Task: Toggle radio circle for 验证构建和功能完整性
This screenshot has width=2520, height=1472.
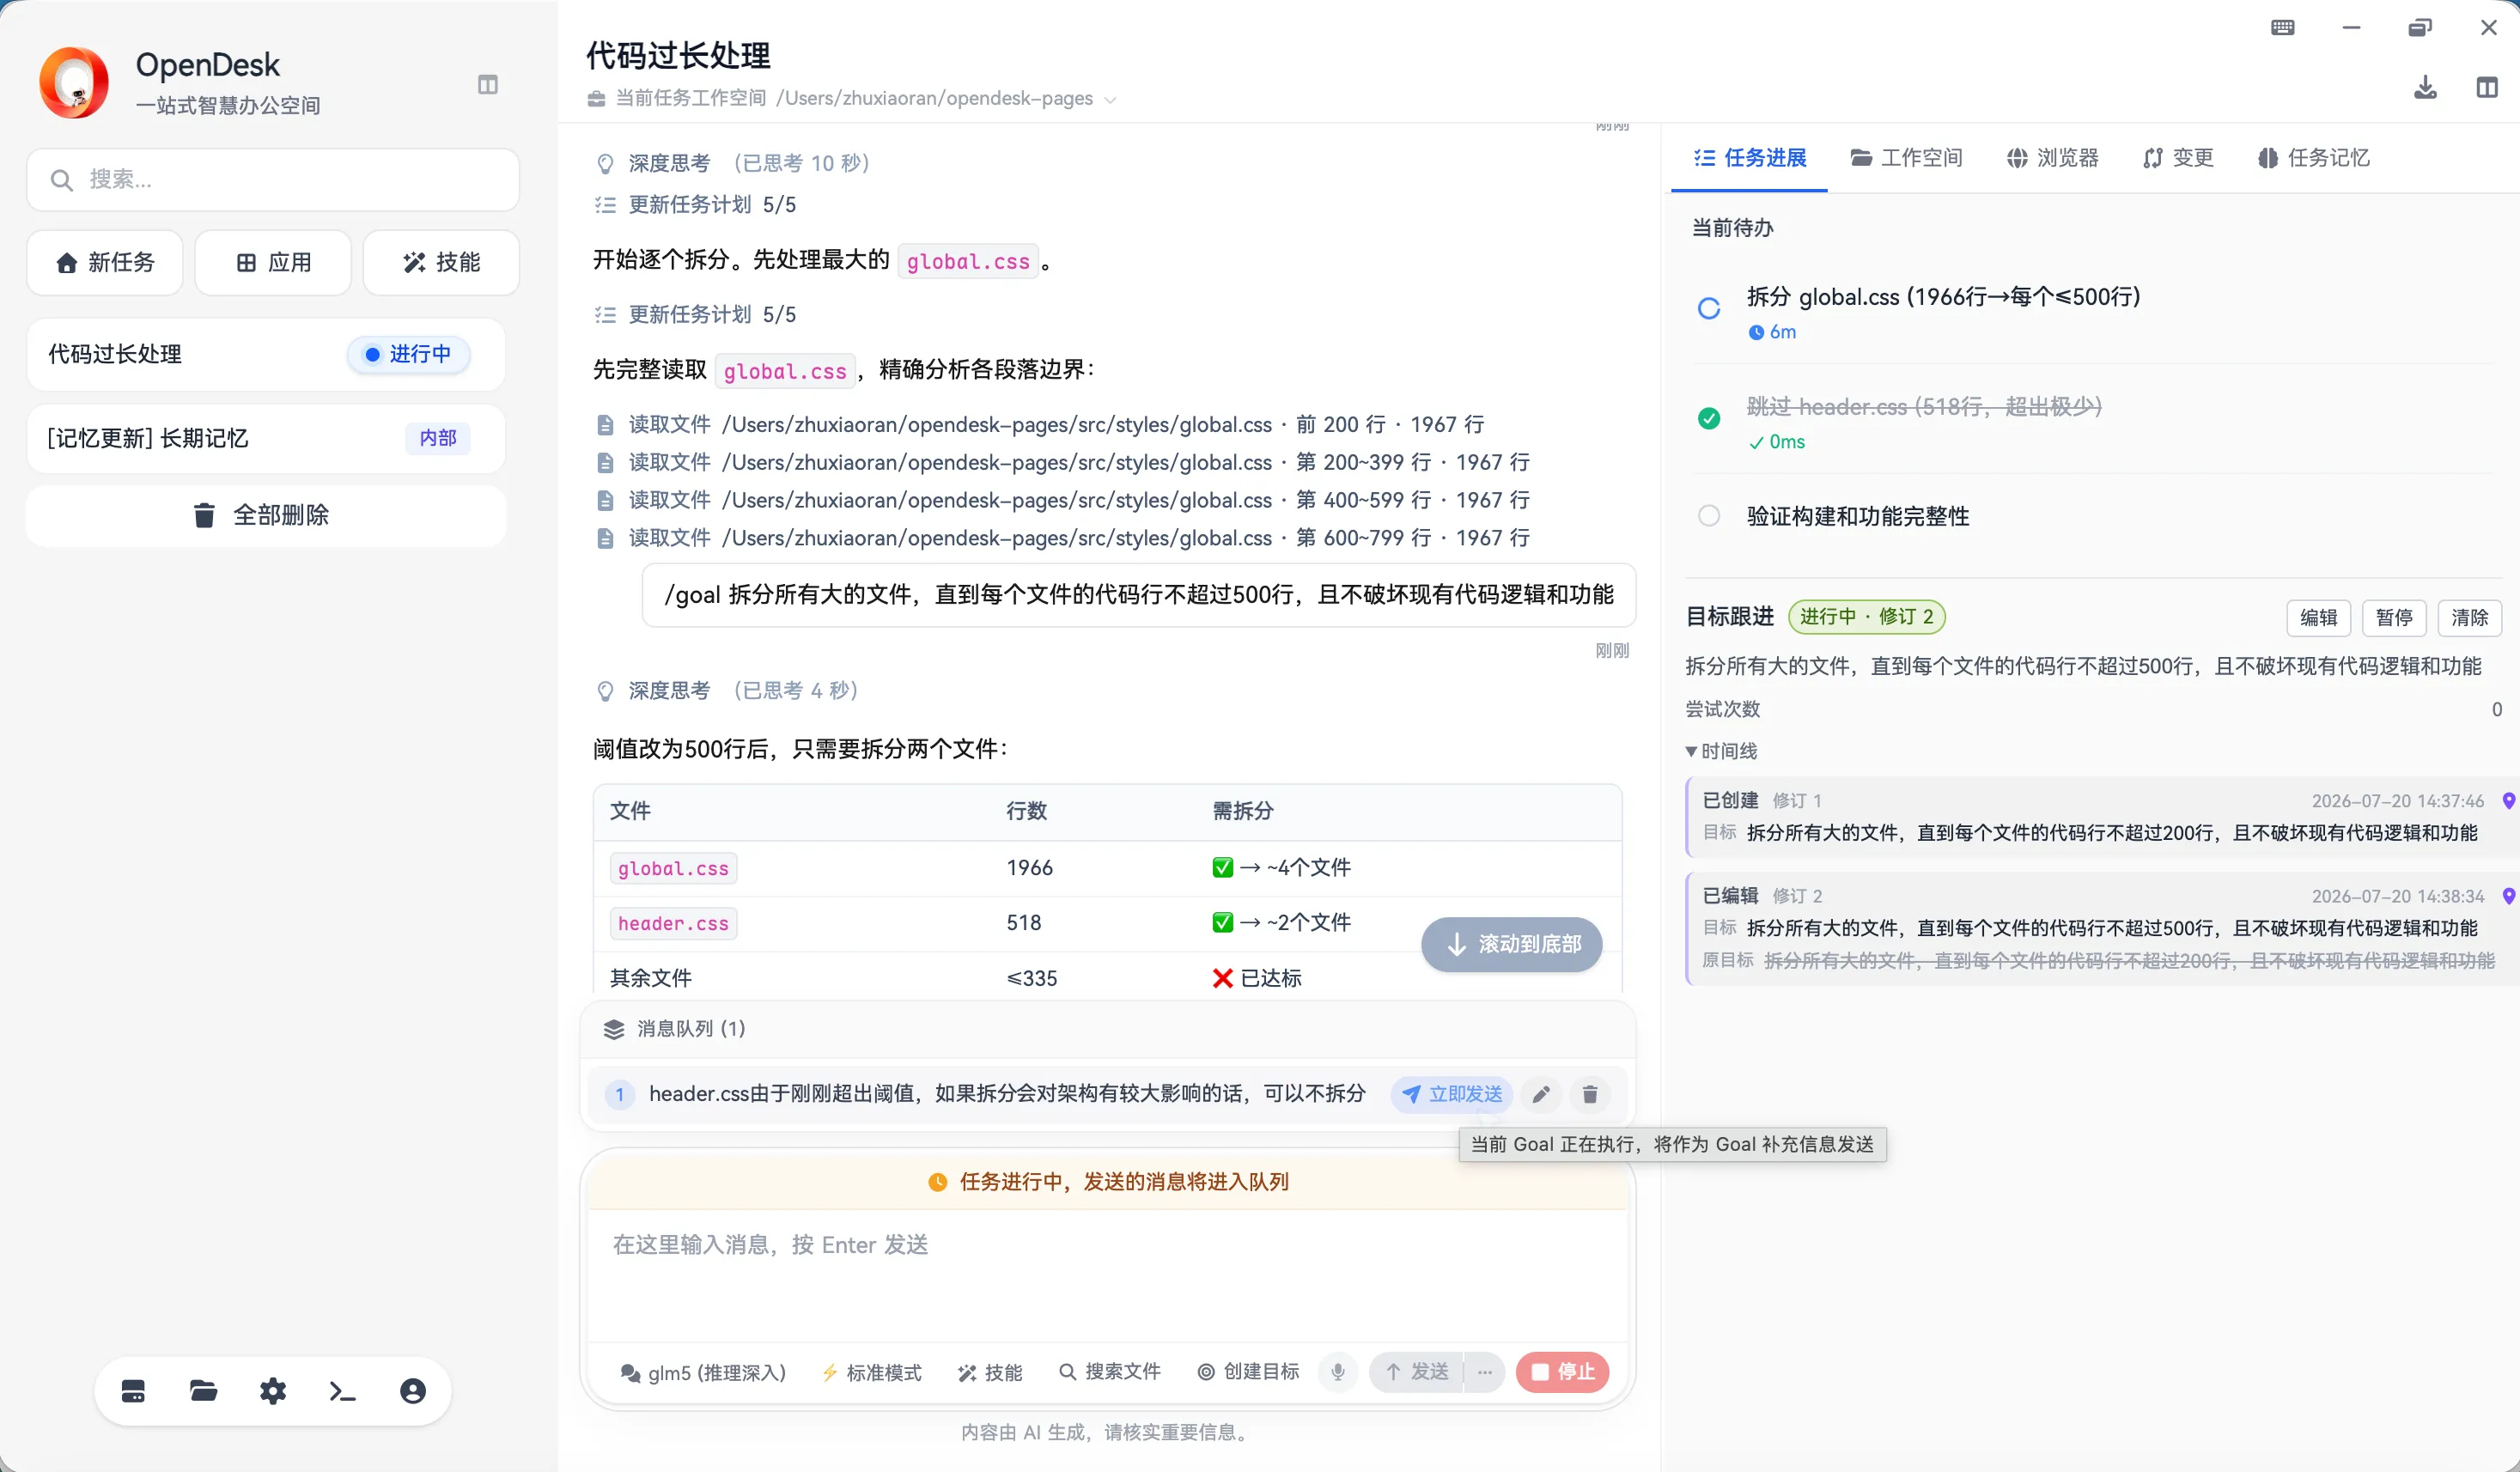Action: tap(1709, 516)
